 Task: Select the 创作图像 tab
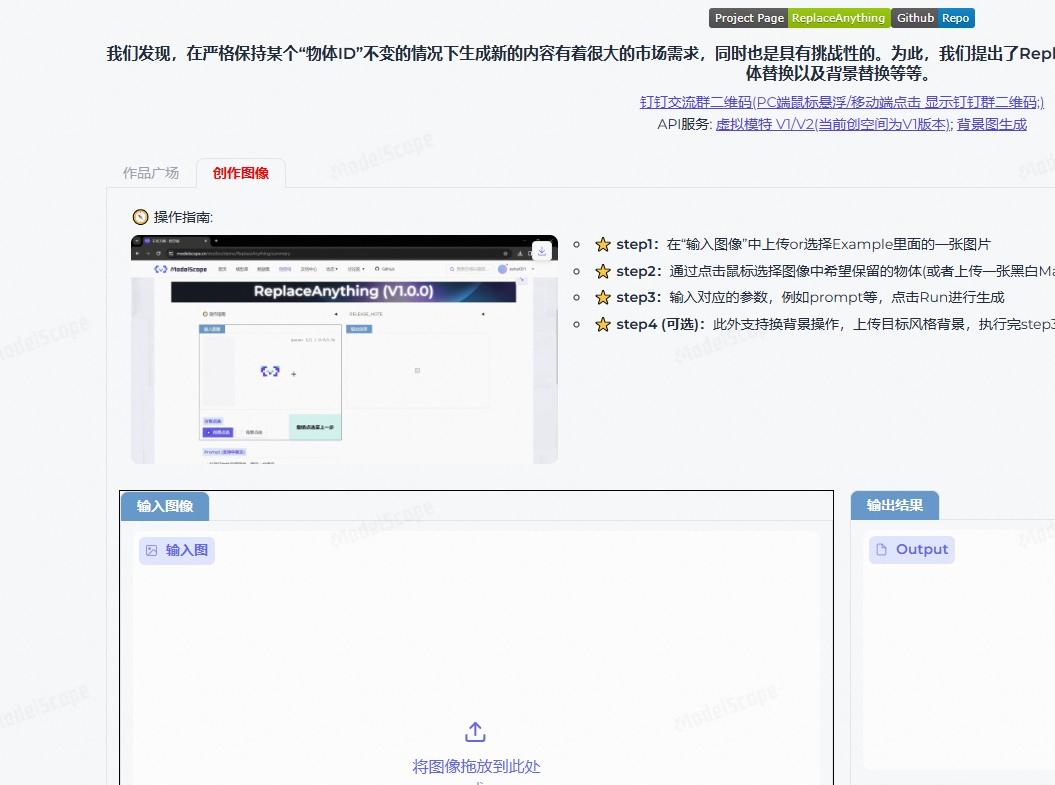(240, 173)
